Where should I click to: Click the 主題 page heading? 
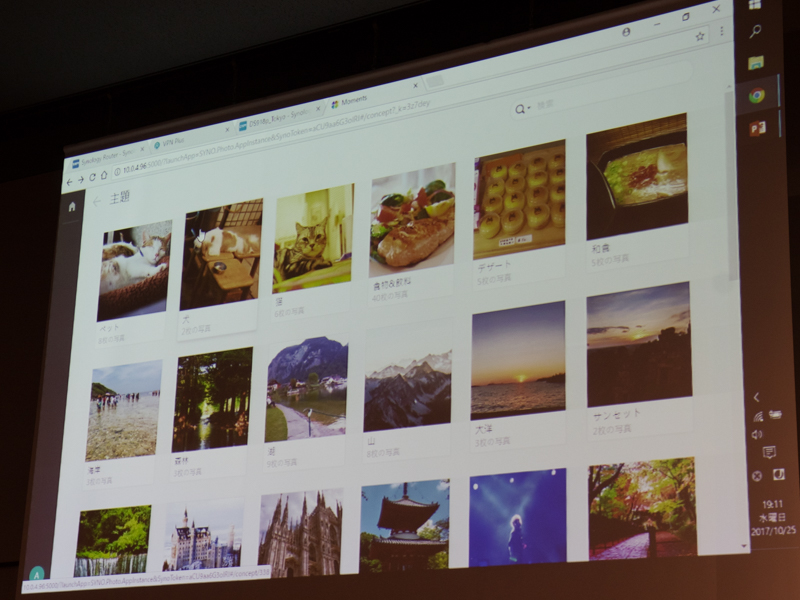click(x=120, y=197)
